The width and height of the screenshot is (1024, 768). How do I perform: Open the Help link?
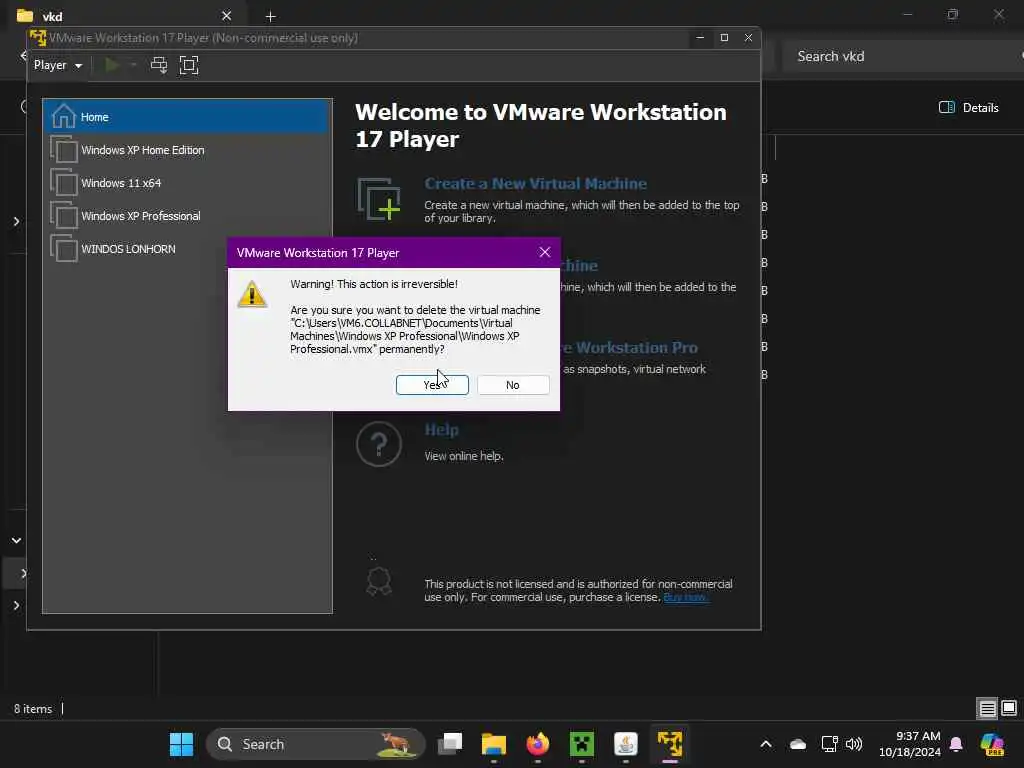click(x=441, y=430)
